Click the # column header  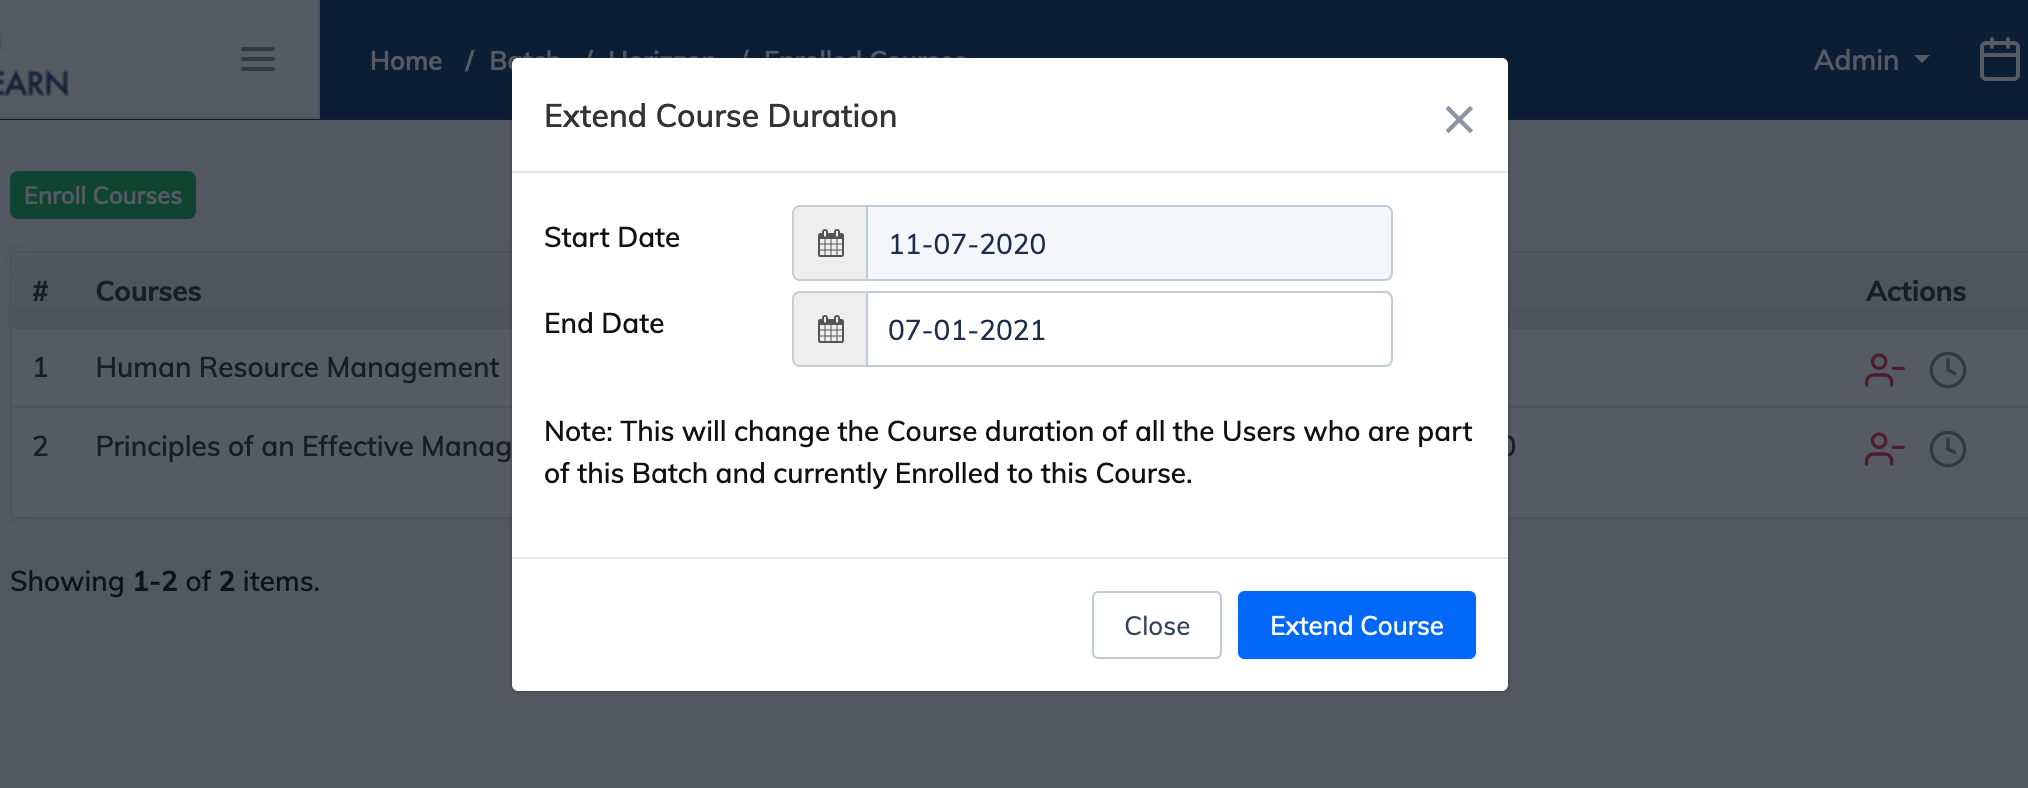click(40, 291)
